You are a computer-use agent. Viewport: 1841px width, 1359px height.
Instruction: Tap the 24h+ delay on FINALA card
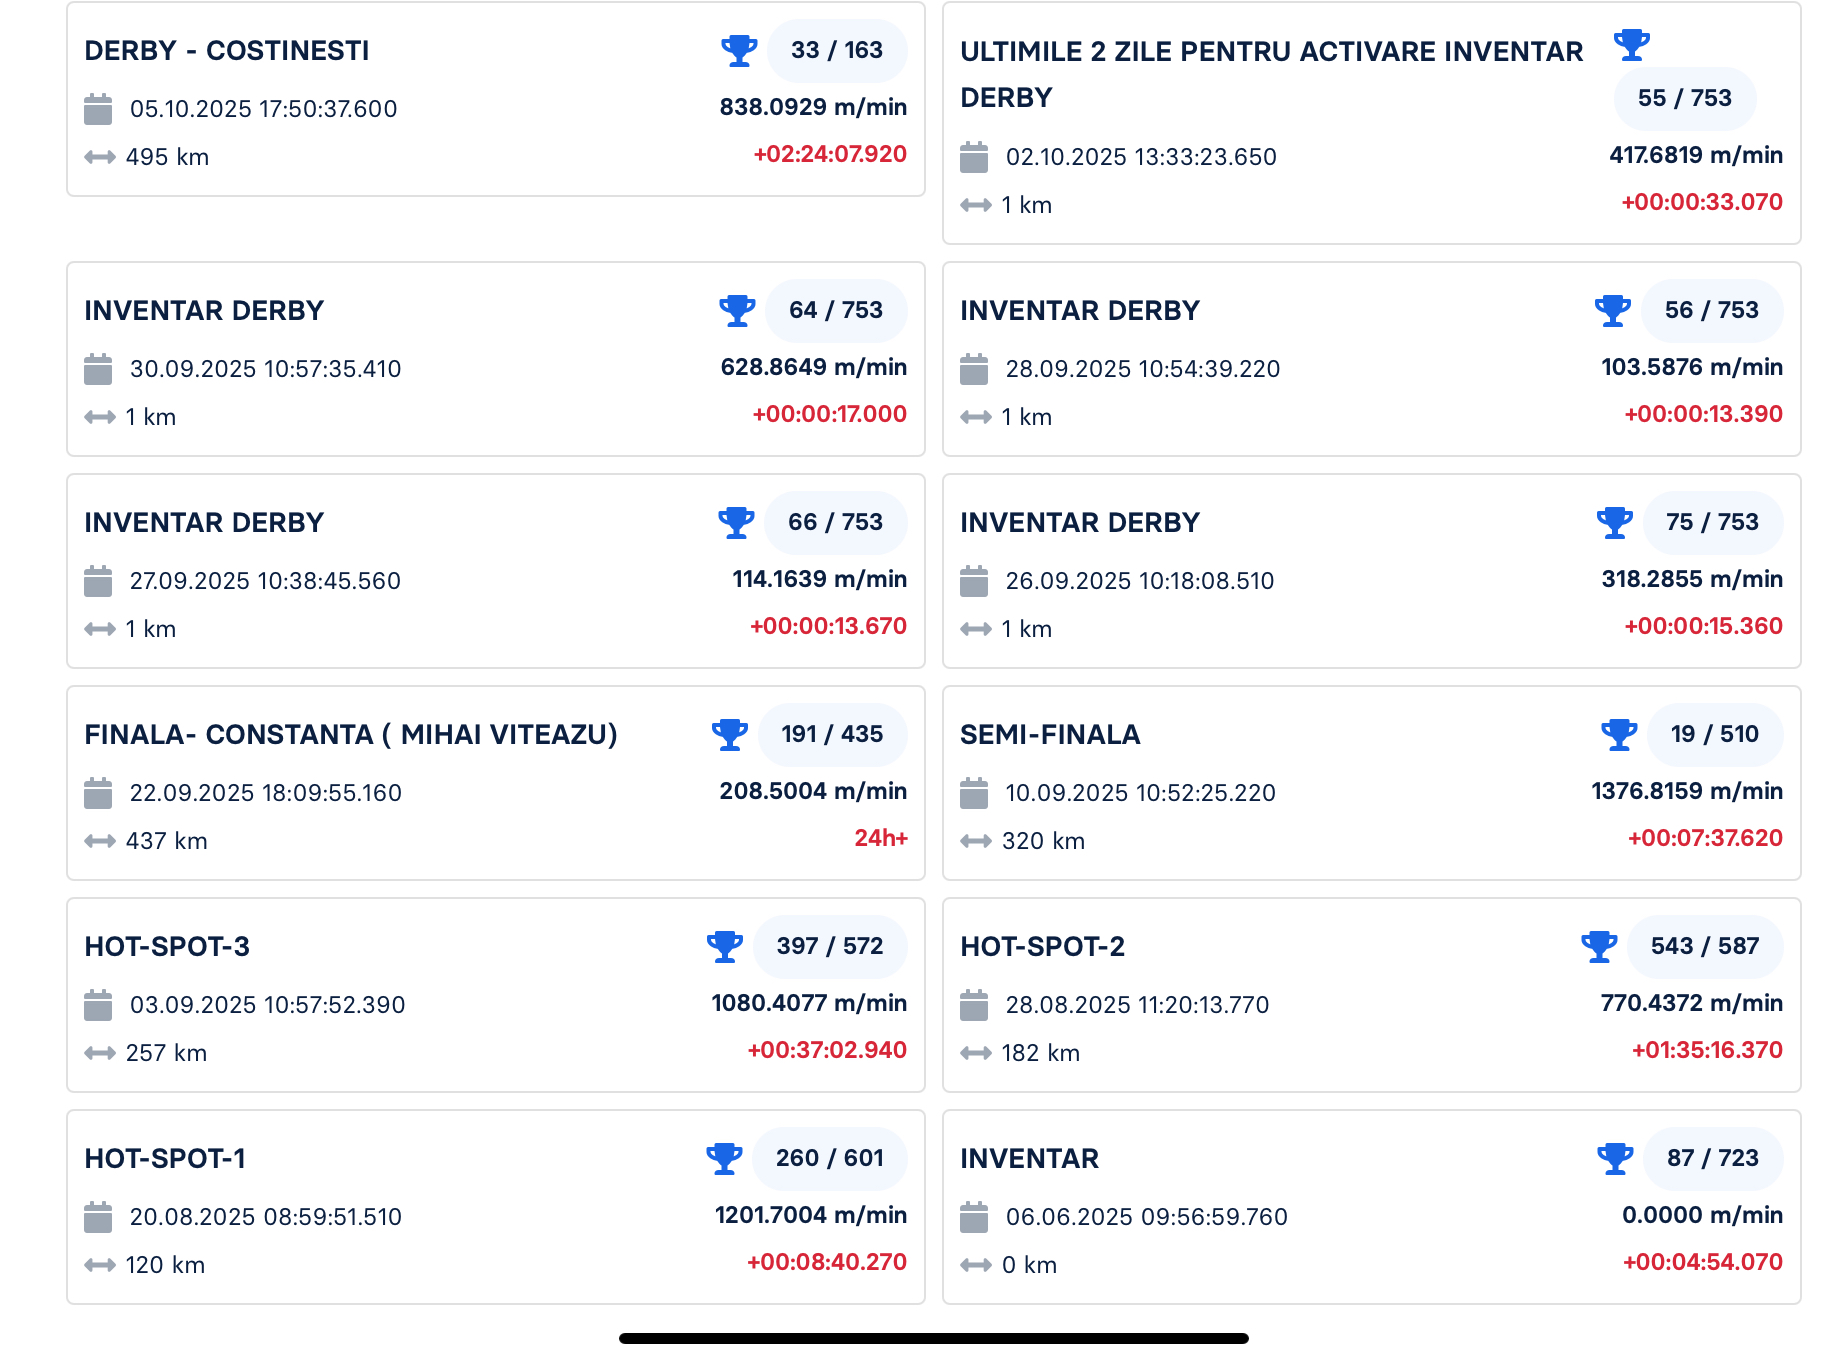pos(880,838)
